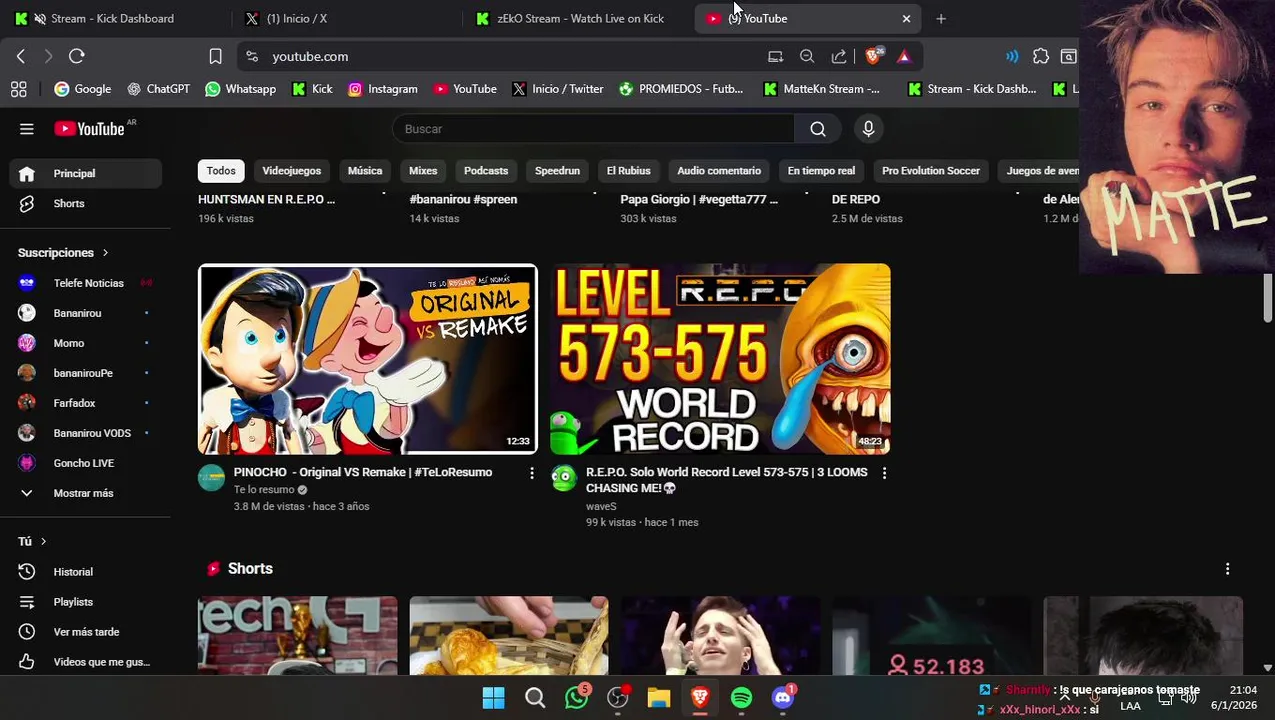Open taskbar search
This screenshot has height=720, width=1275.
(x=535, y=698)
